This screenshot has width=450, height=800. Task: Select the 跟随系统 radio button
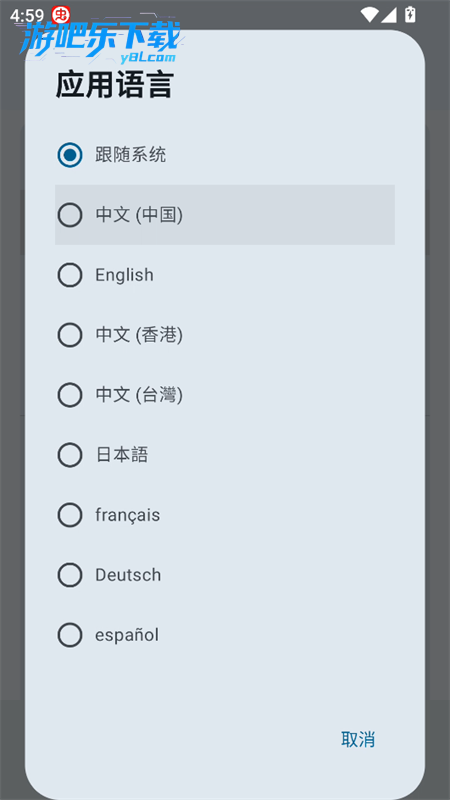[x=69, y=155]
